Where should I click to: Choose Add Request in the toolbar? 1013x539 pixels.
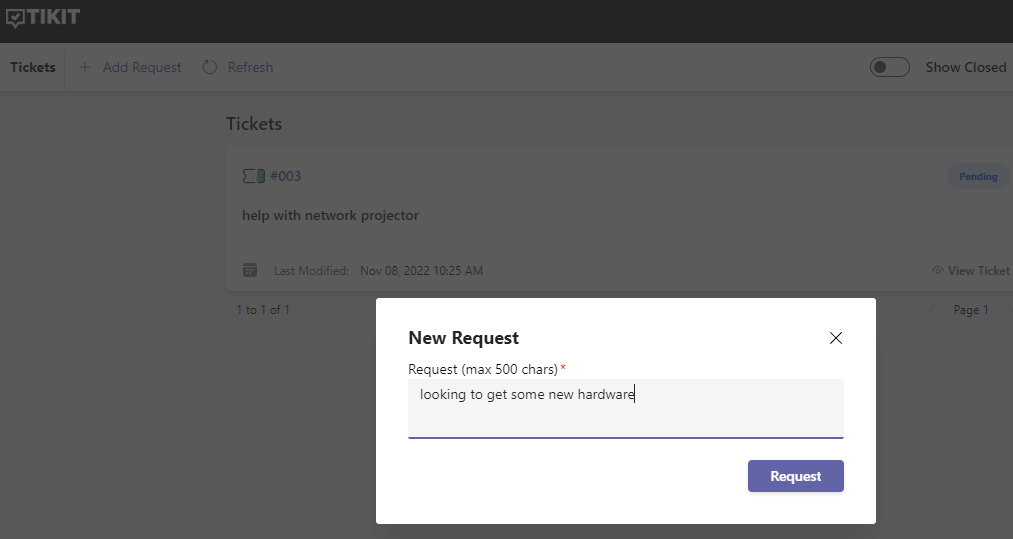coord(142,67)
